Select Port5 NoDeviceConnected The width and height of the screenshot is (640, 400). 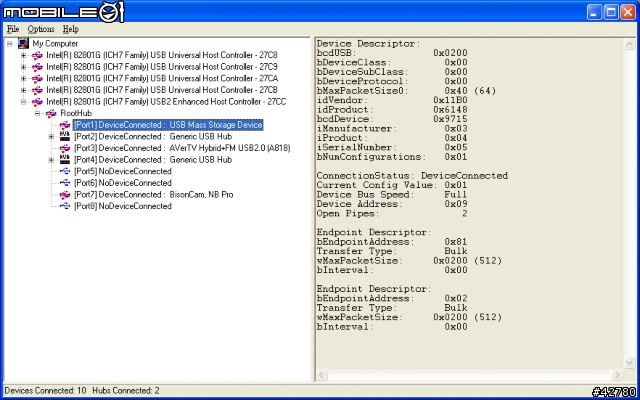coord(122,171)
